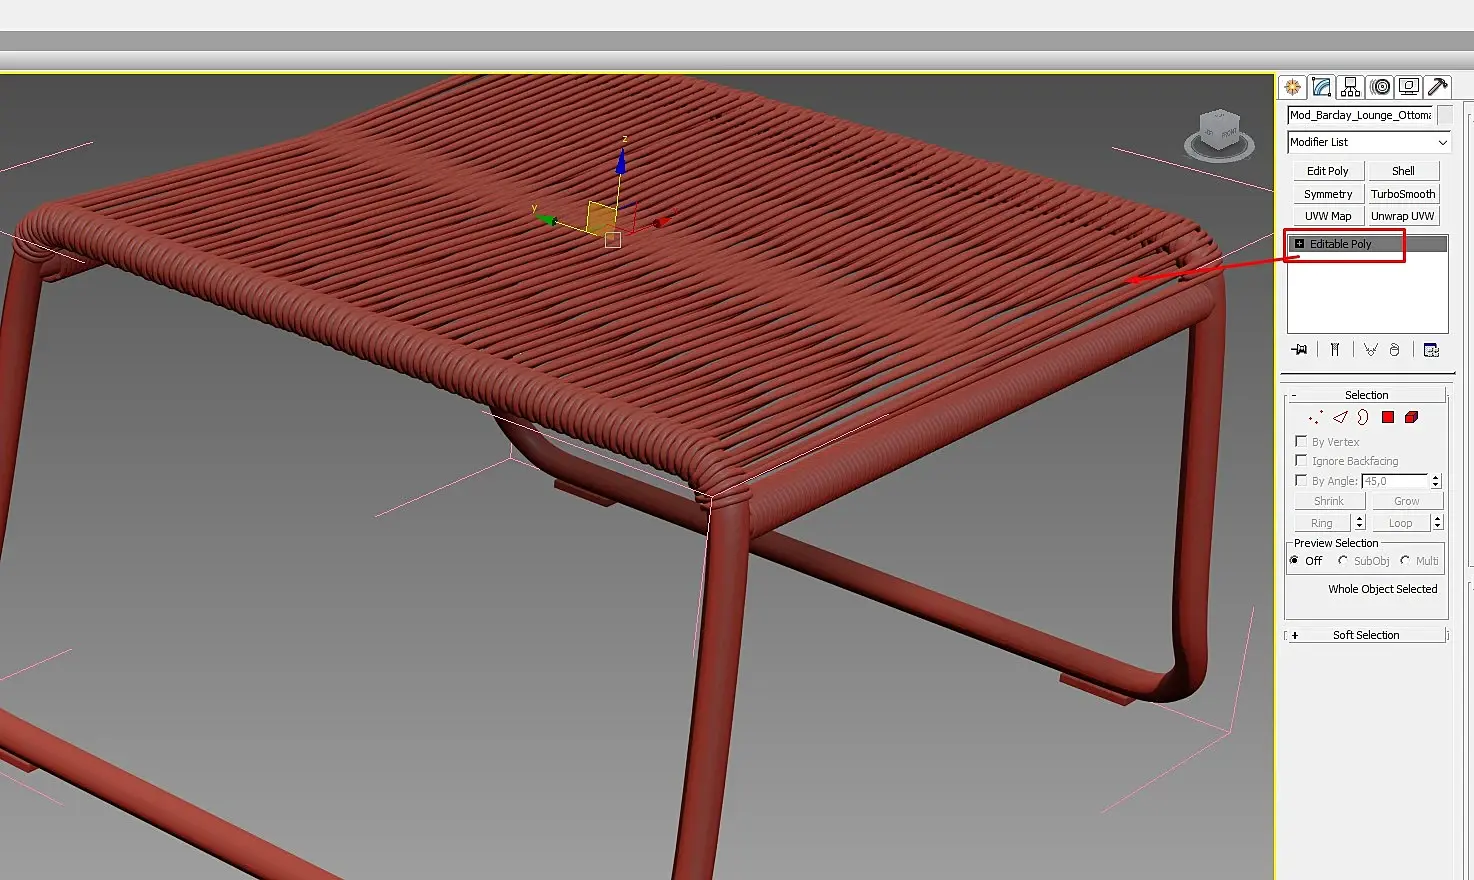This screenshot has width=1474, height=880.
Task: Expand the Soft Selection rollout
Action: (x=1366, y=635)
